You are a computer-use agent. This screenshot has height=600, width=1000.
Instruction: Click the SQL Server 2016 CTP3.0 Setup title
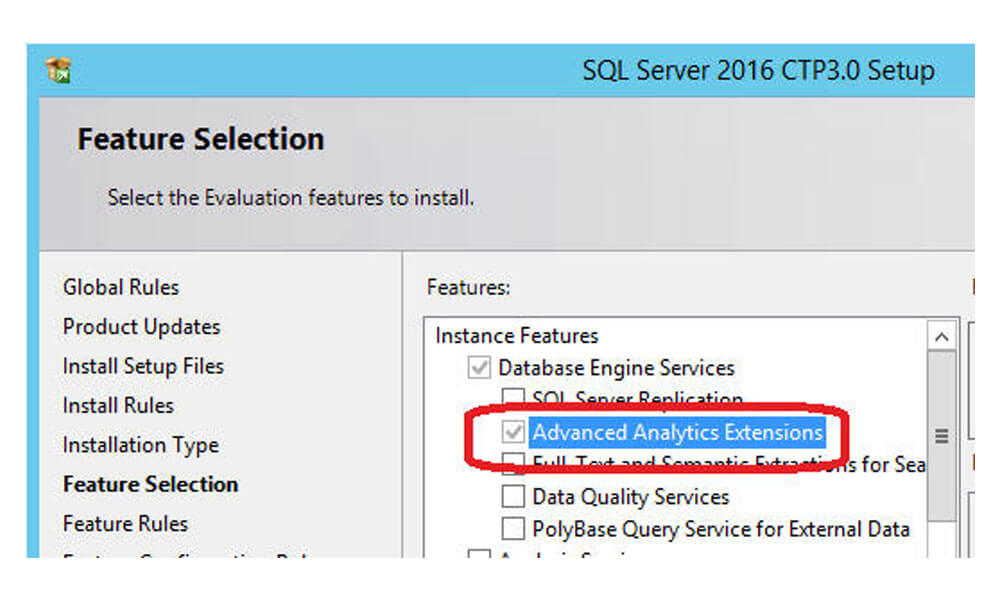[x=758, y=70]
